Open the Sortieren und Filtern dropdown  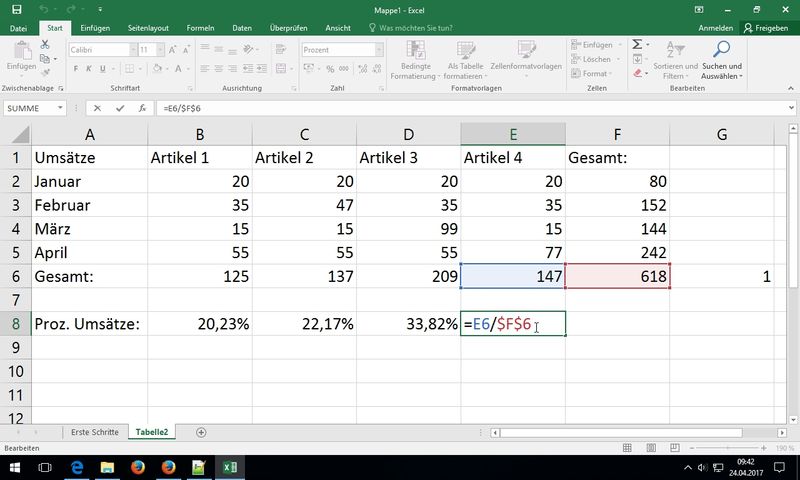(x=676, y=61)
